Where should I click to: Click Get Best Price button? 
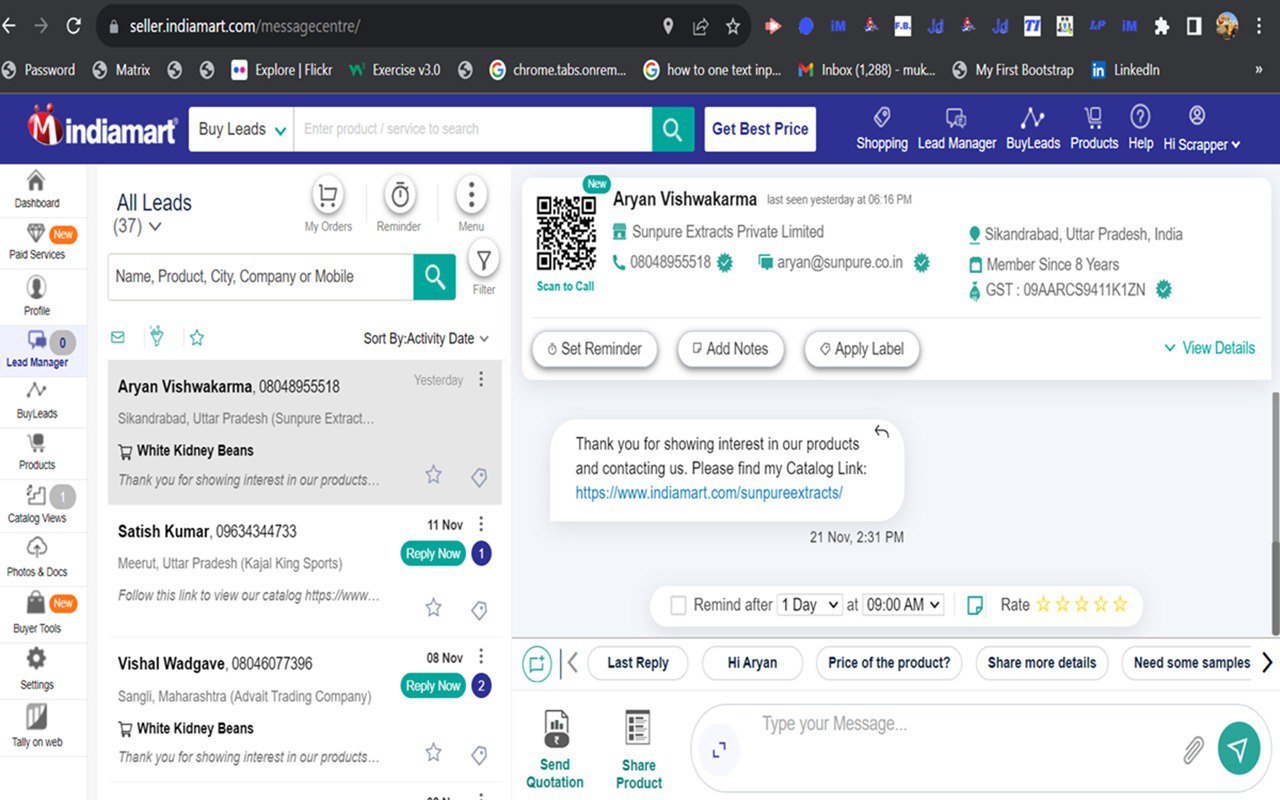pos(760,129)
